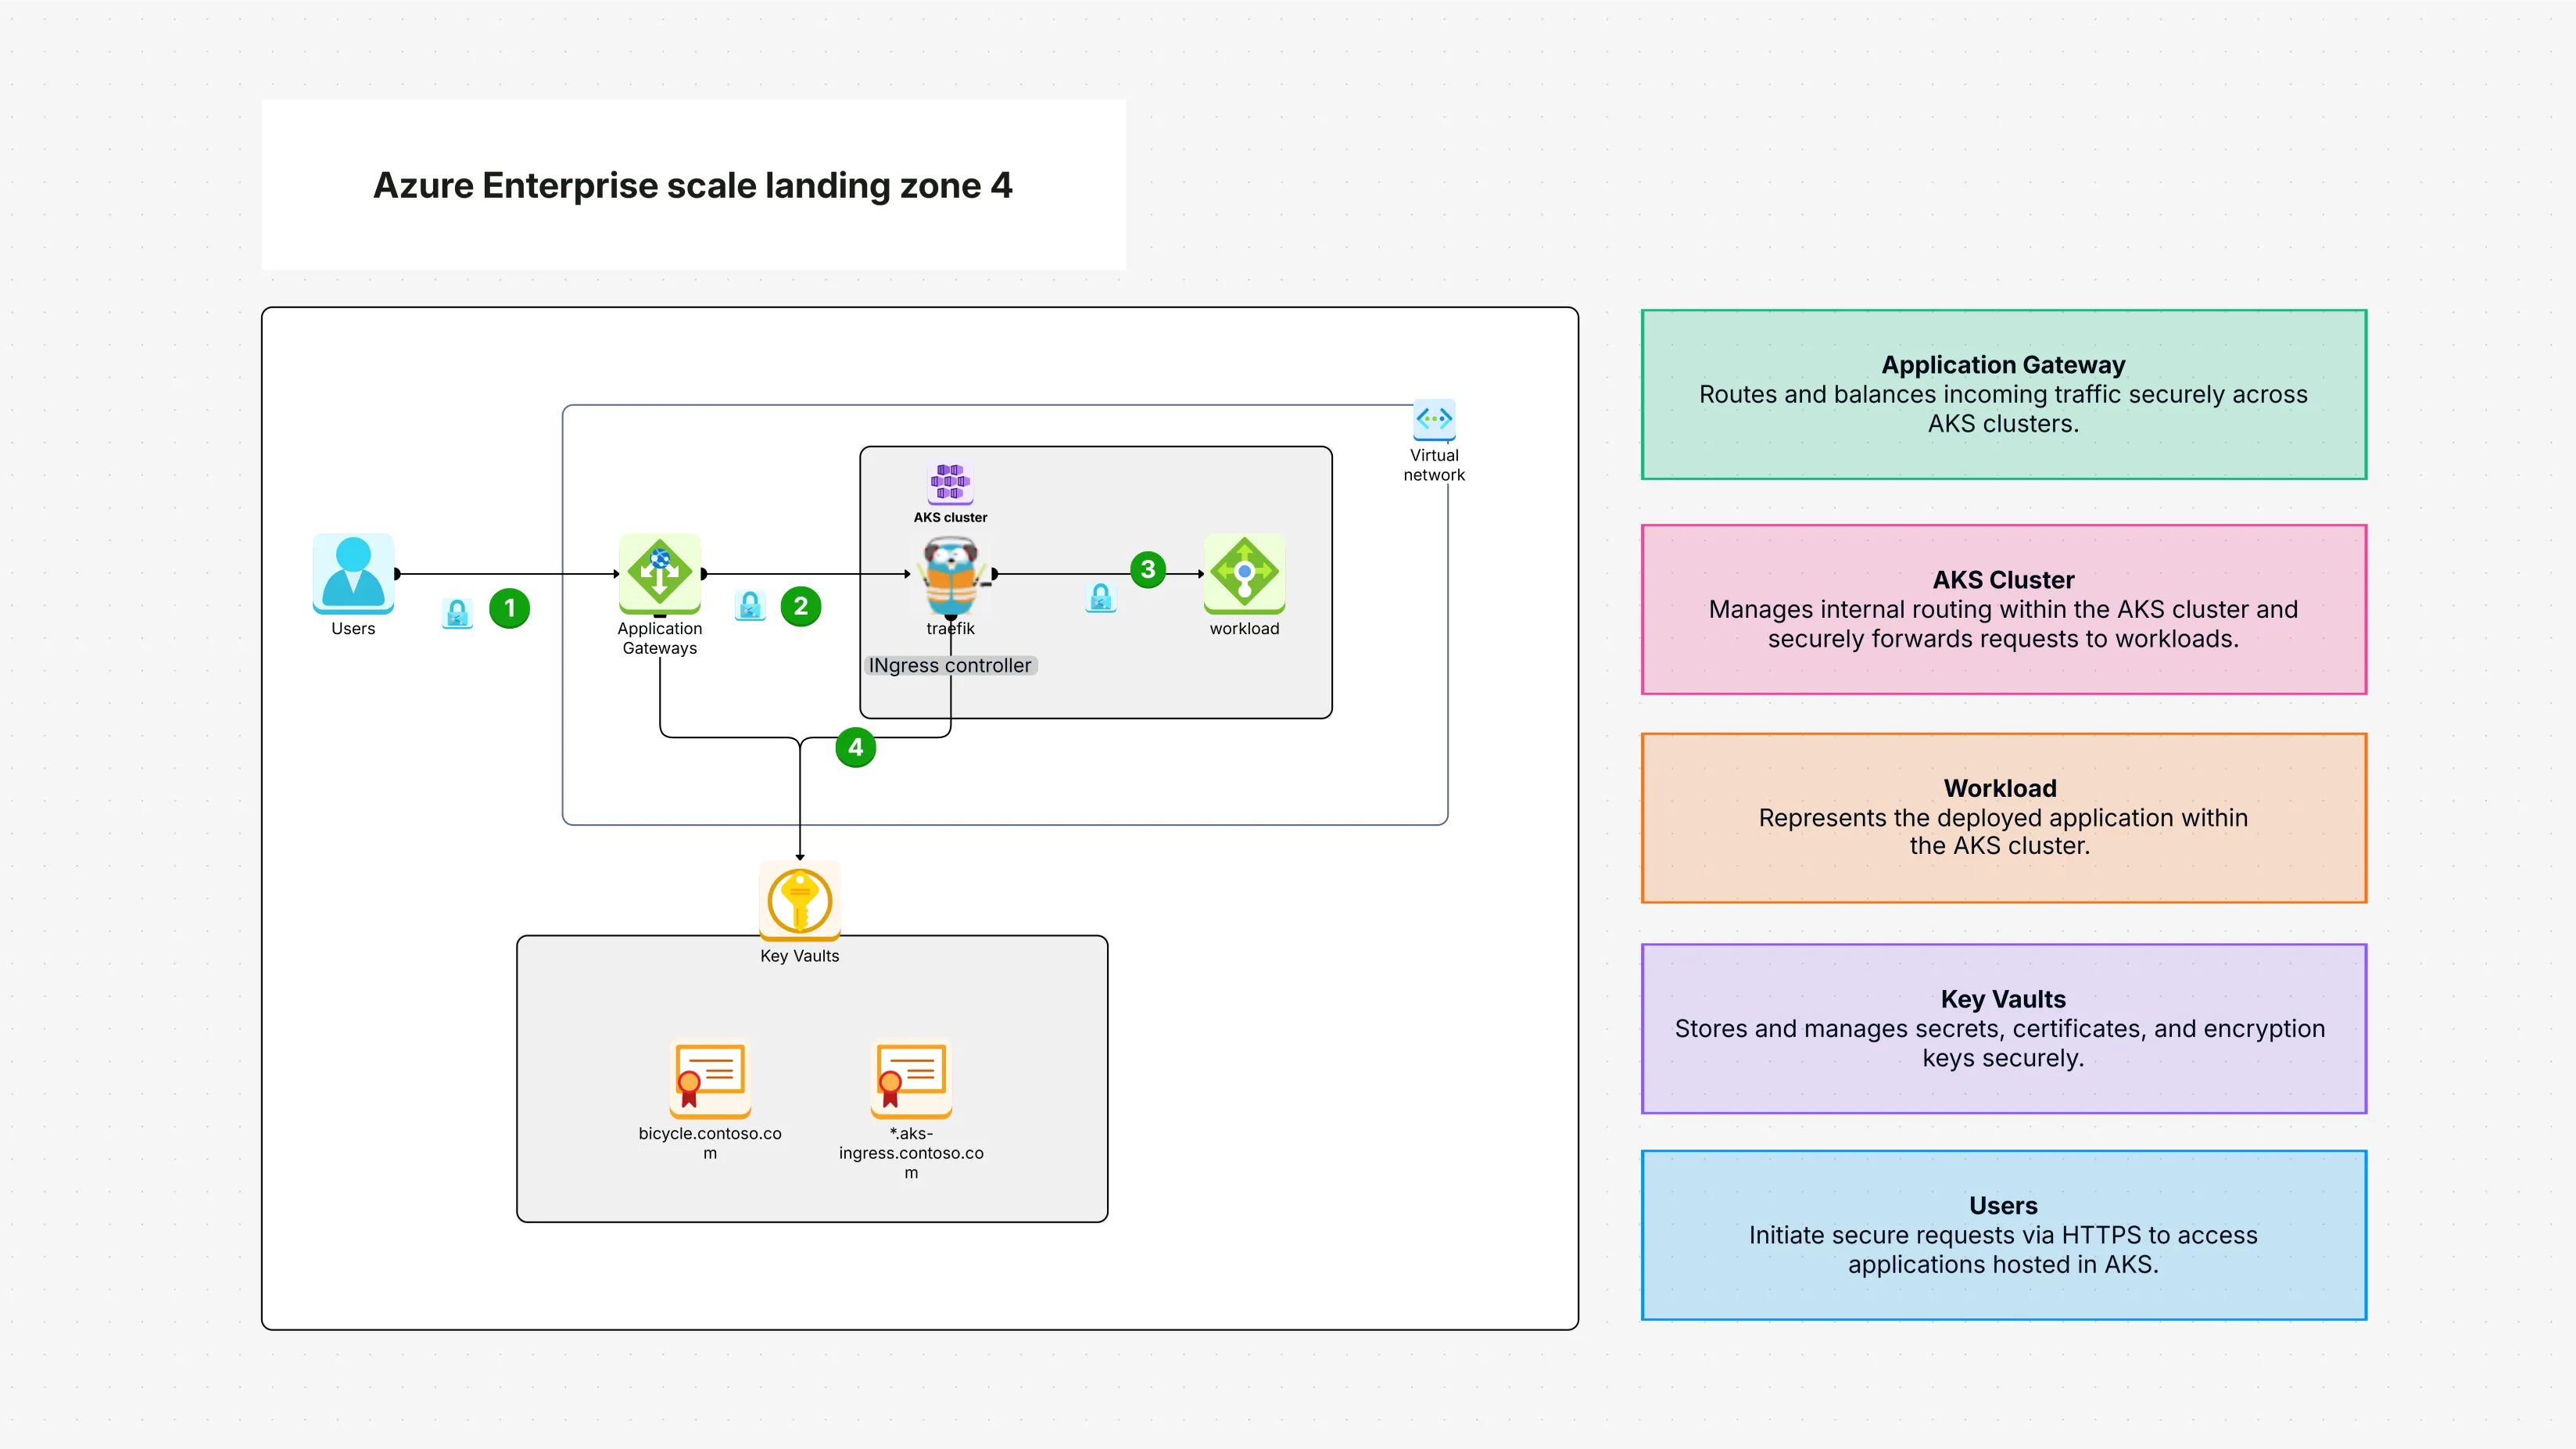Click the padlock icon before the workload
2576x1449 pixels.
(1100, 600)
